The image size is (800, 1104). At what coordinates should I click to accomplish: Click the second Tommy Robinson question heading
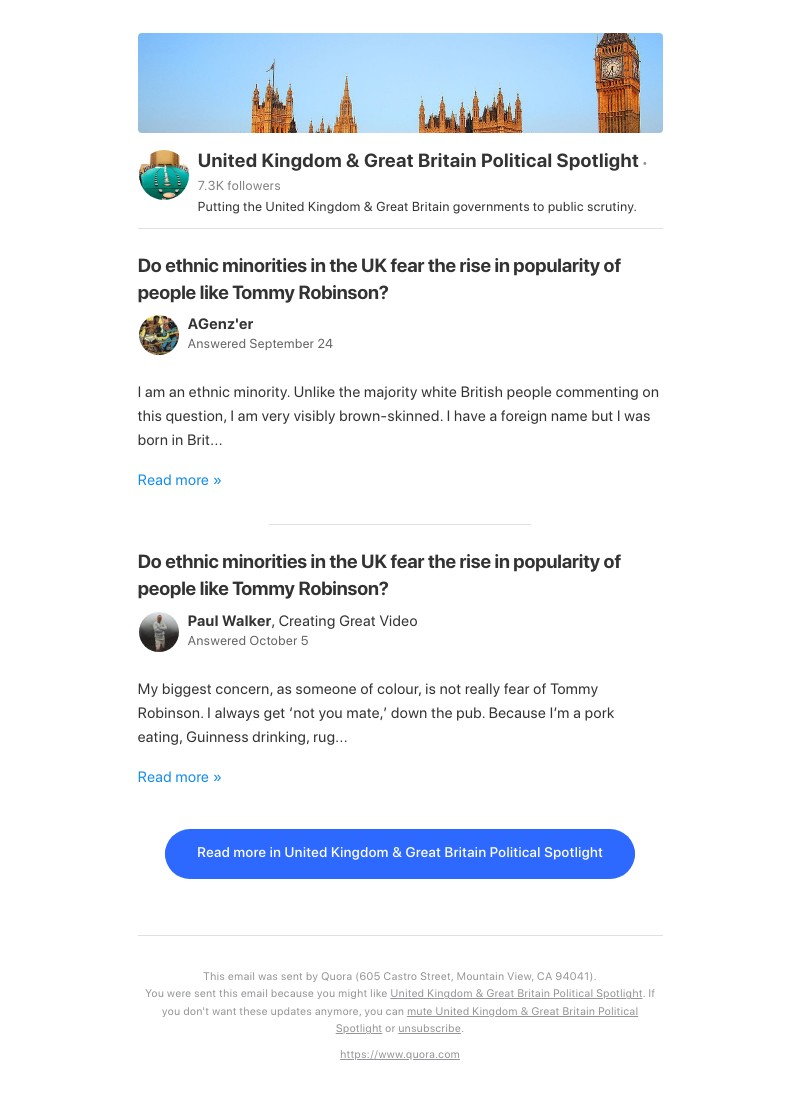tap(379, 575)
